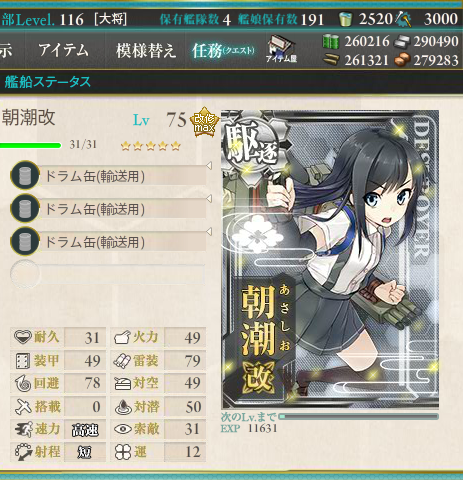Viewport: 463px width, 480px height.
Task: Click the development material icon
Action: point(404,19)
